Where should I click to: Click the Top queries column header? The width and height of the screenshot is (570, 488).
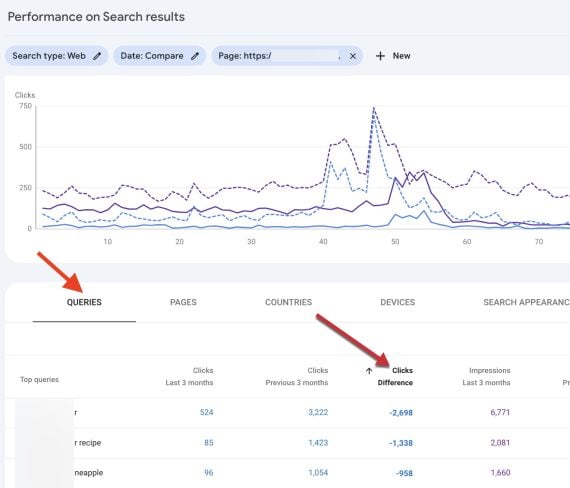coord(39,380)
